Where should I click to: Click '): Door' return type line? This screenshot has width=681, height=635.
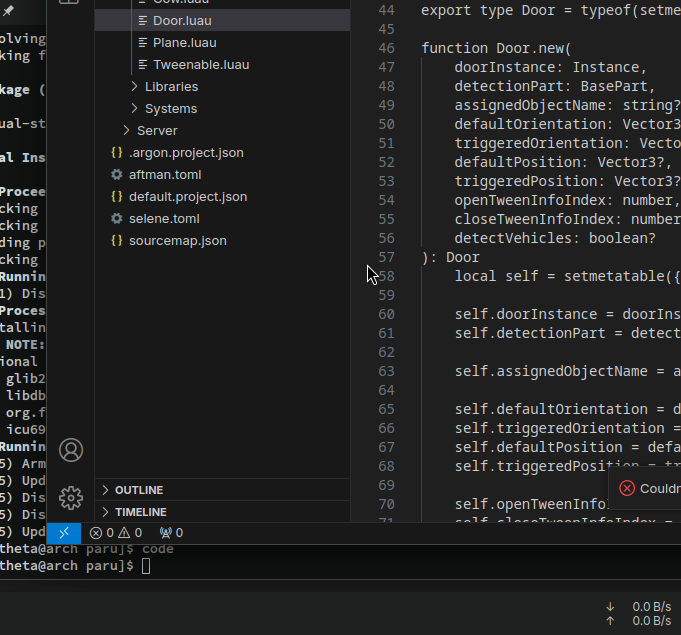450,257
